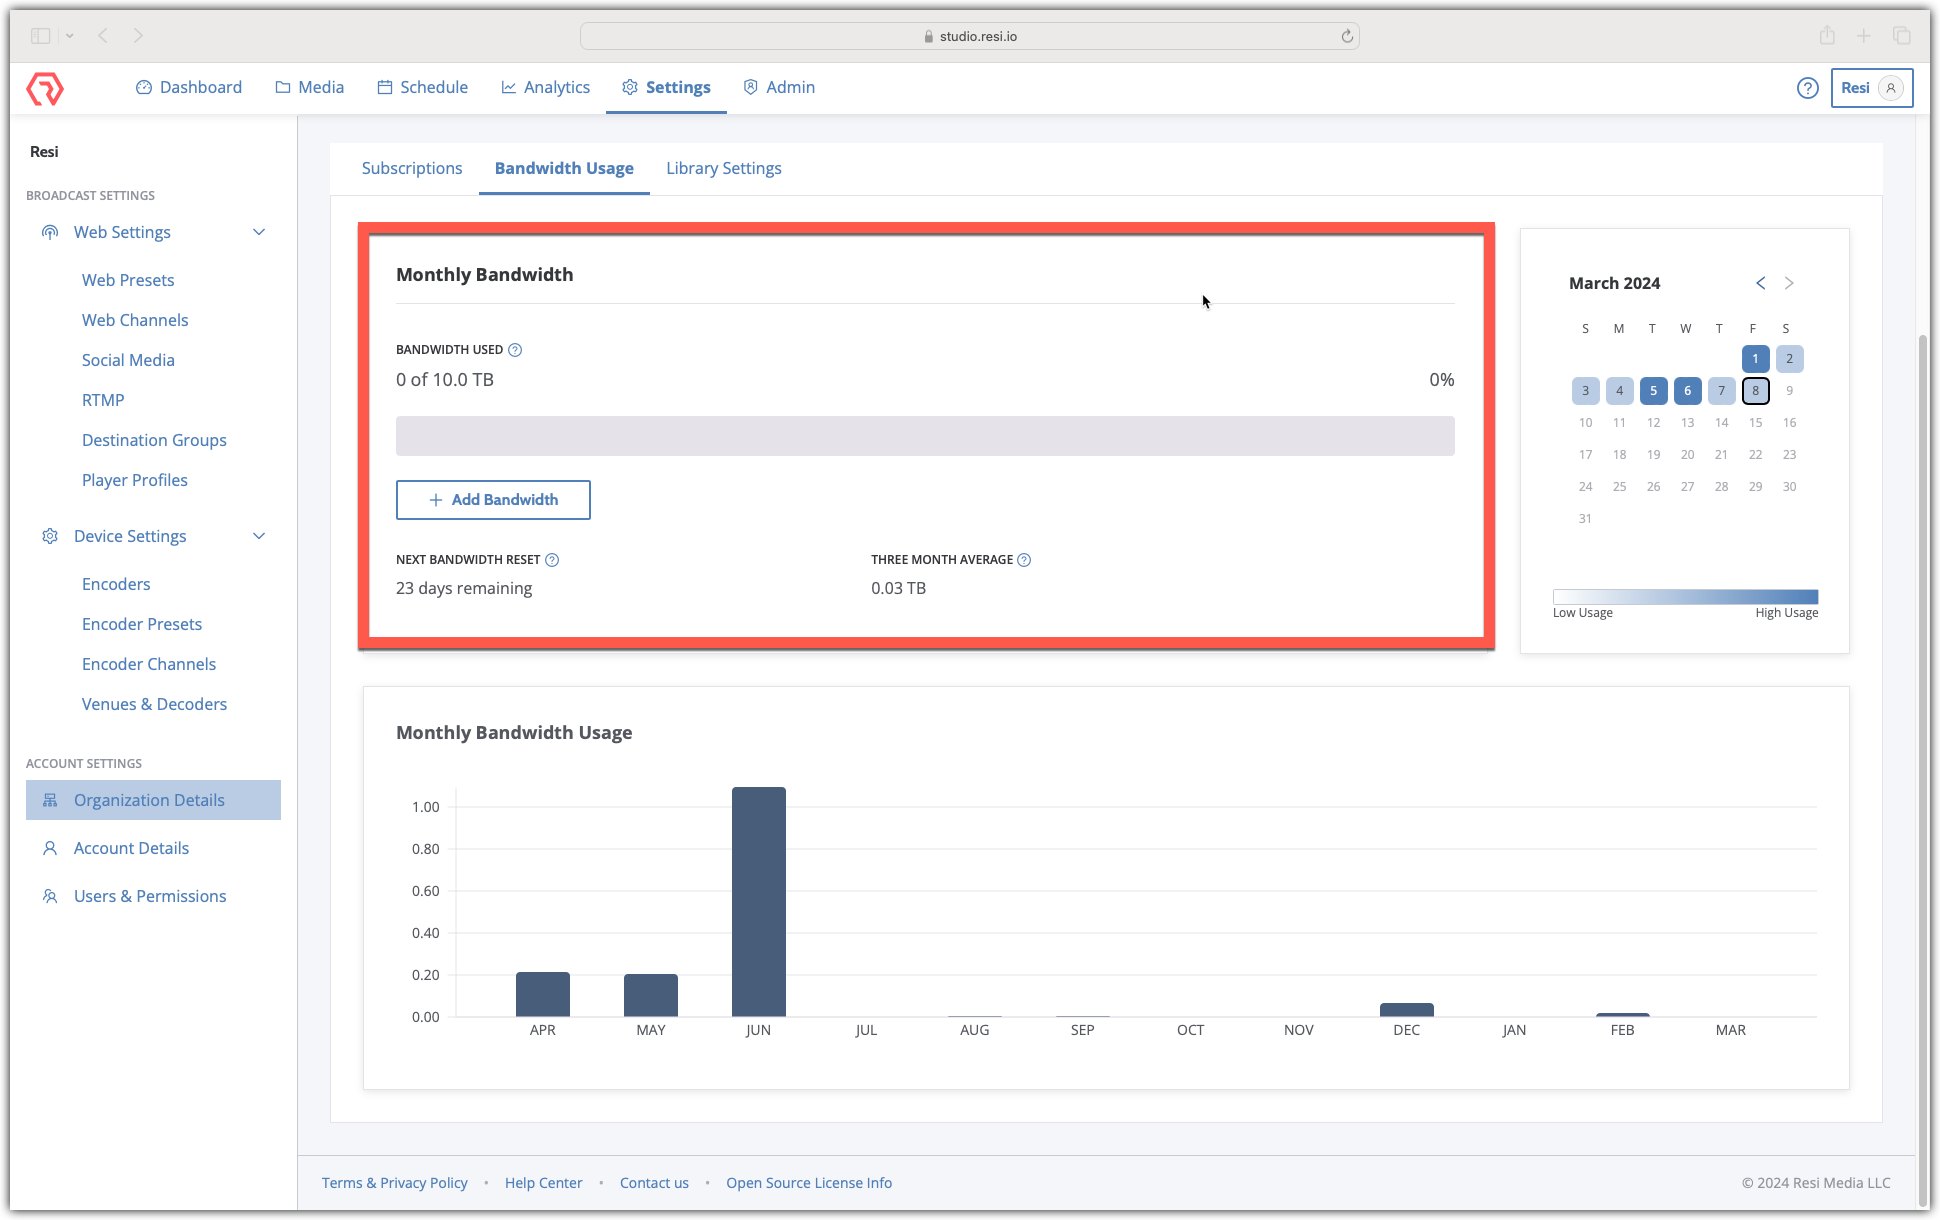
Task: Click Bandwidth Used info icon
Action: point(515,350)
